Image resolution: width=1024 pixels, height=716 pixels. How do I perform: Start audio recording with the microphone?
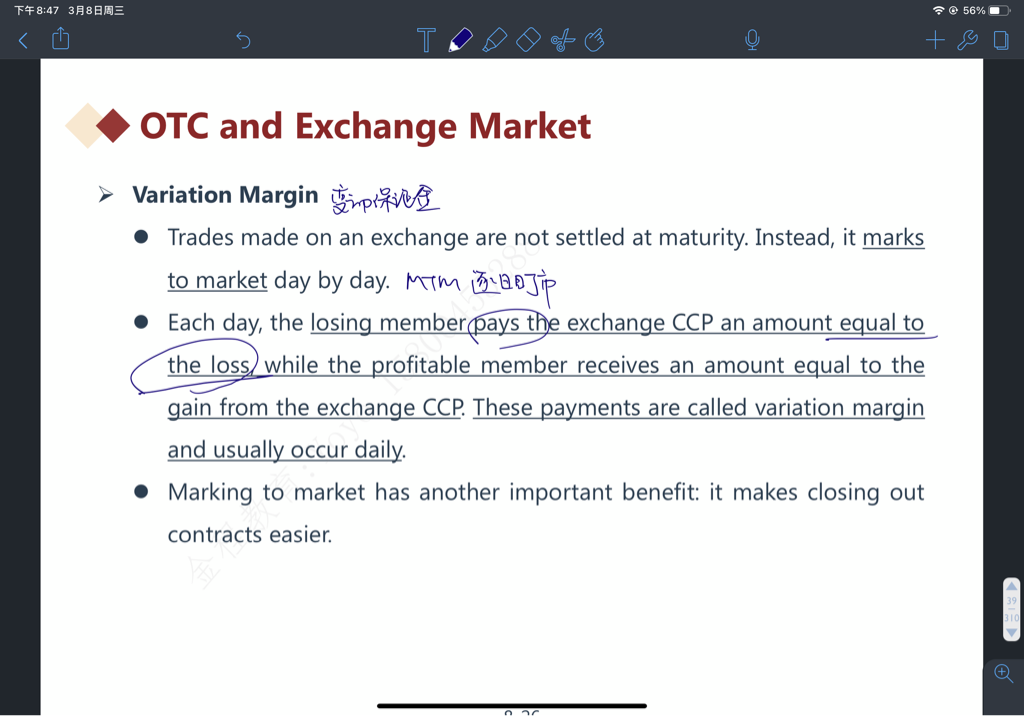[x=752, y=40]
